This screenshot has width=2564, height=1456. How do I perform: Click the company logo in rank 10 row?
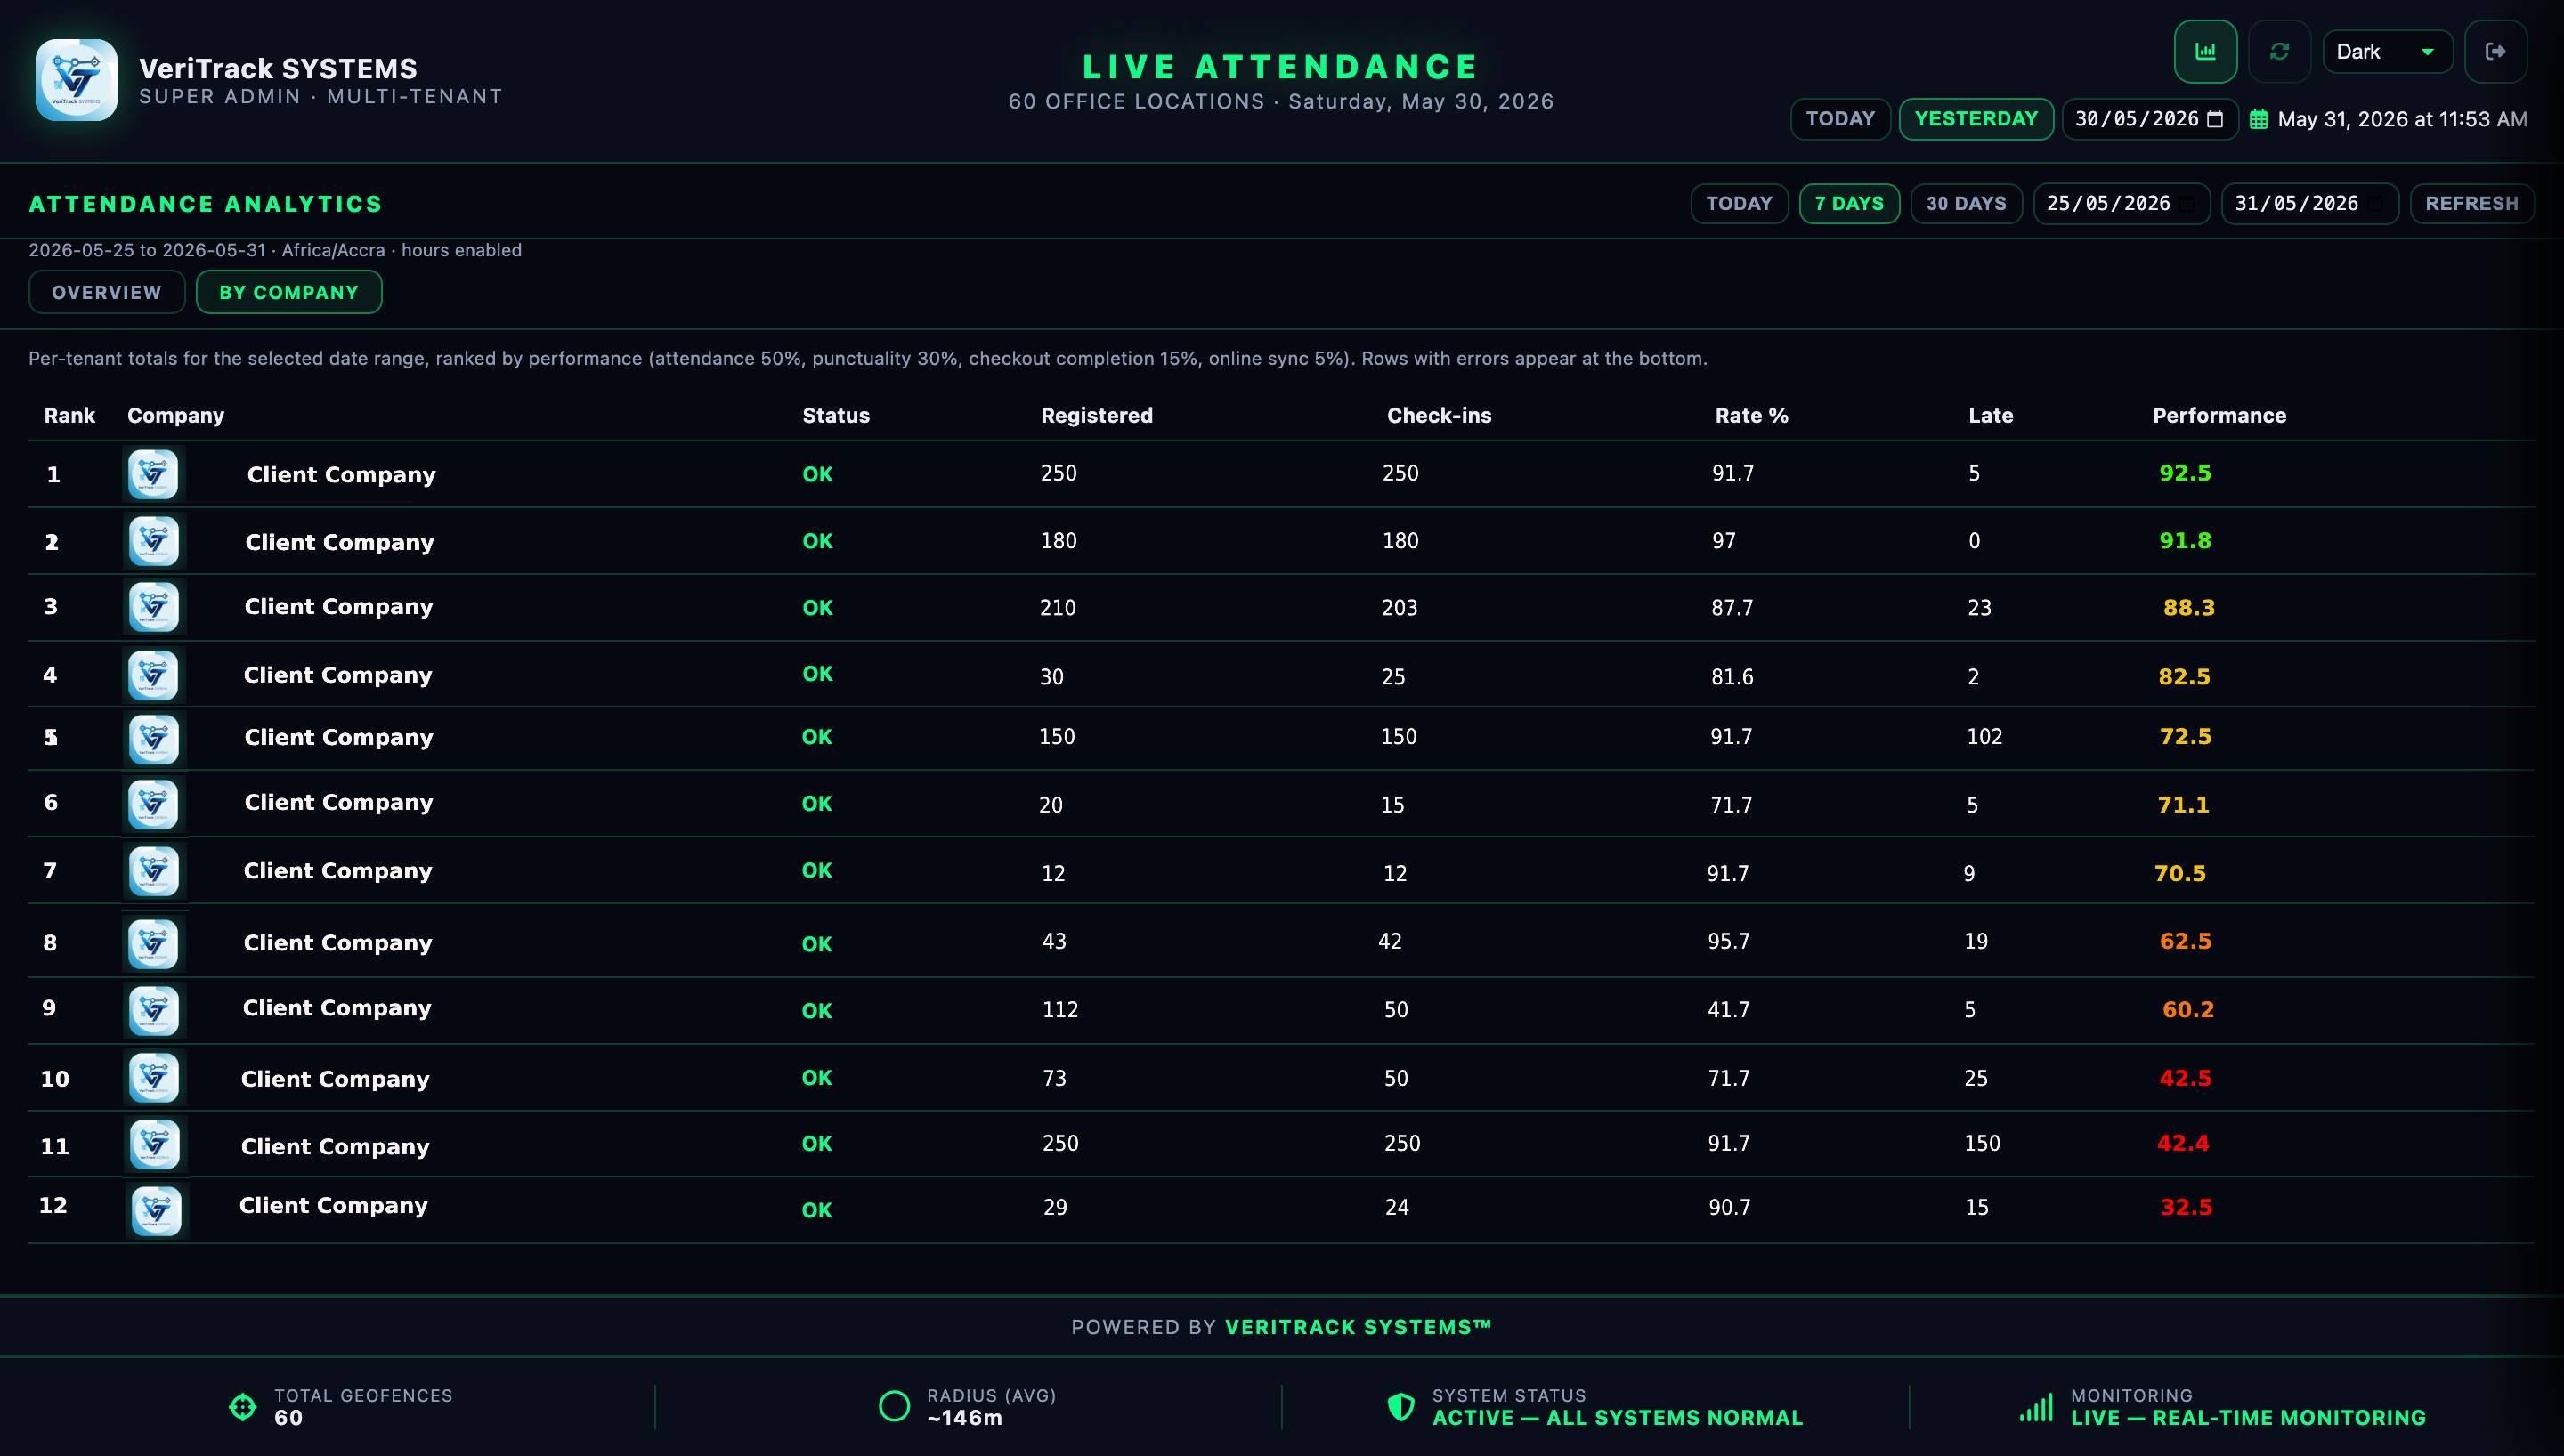click(x=154, y=1078)
